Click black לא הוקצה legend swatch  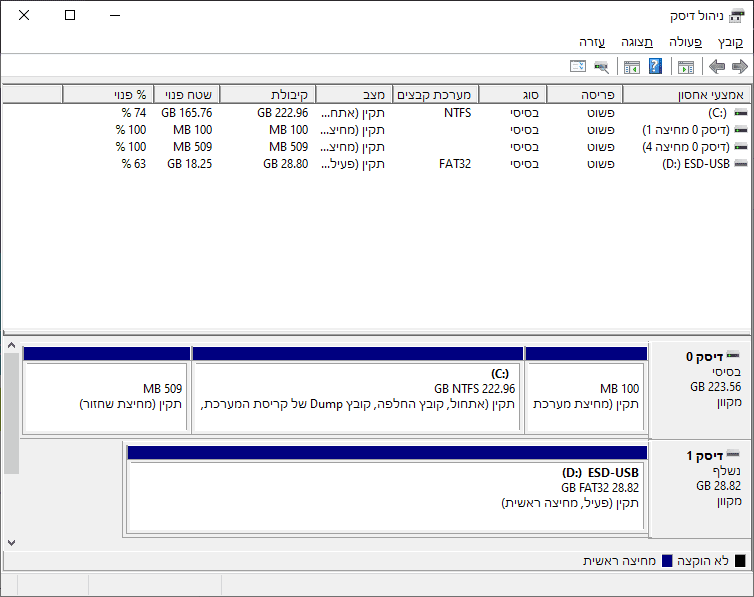[741, 561]
